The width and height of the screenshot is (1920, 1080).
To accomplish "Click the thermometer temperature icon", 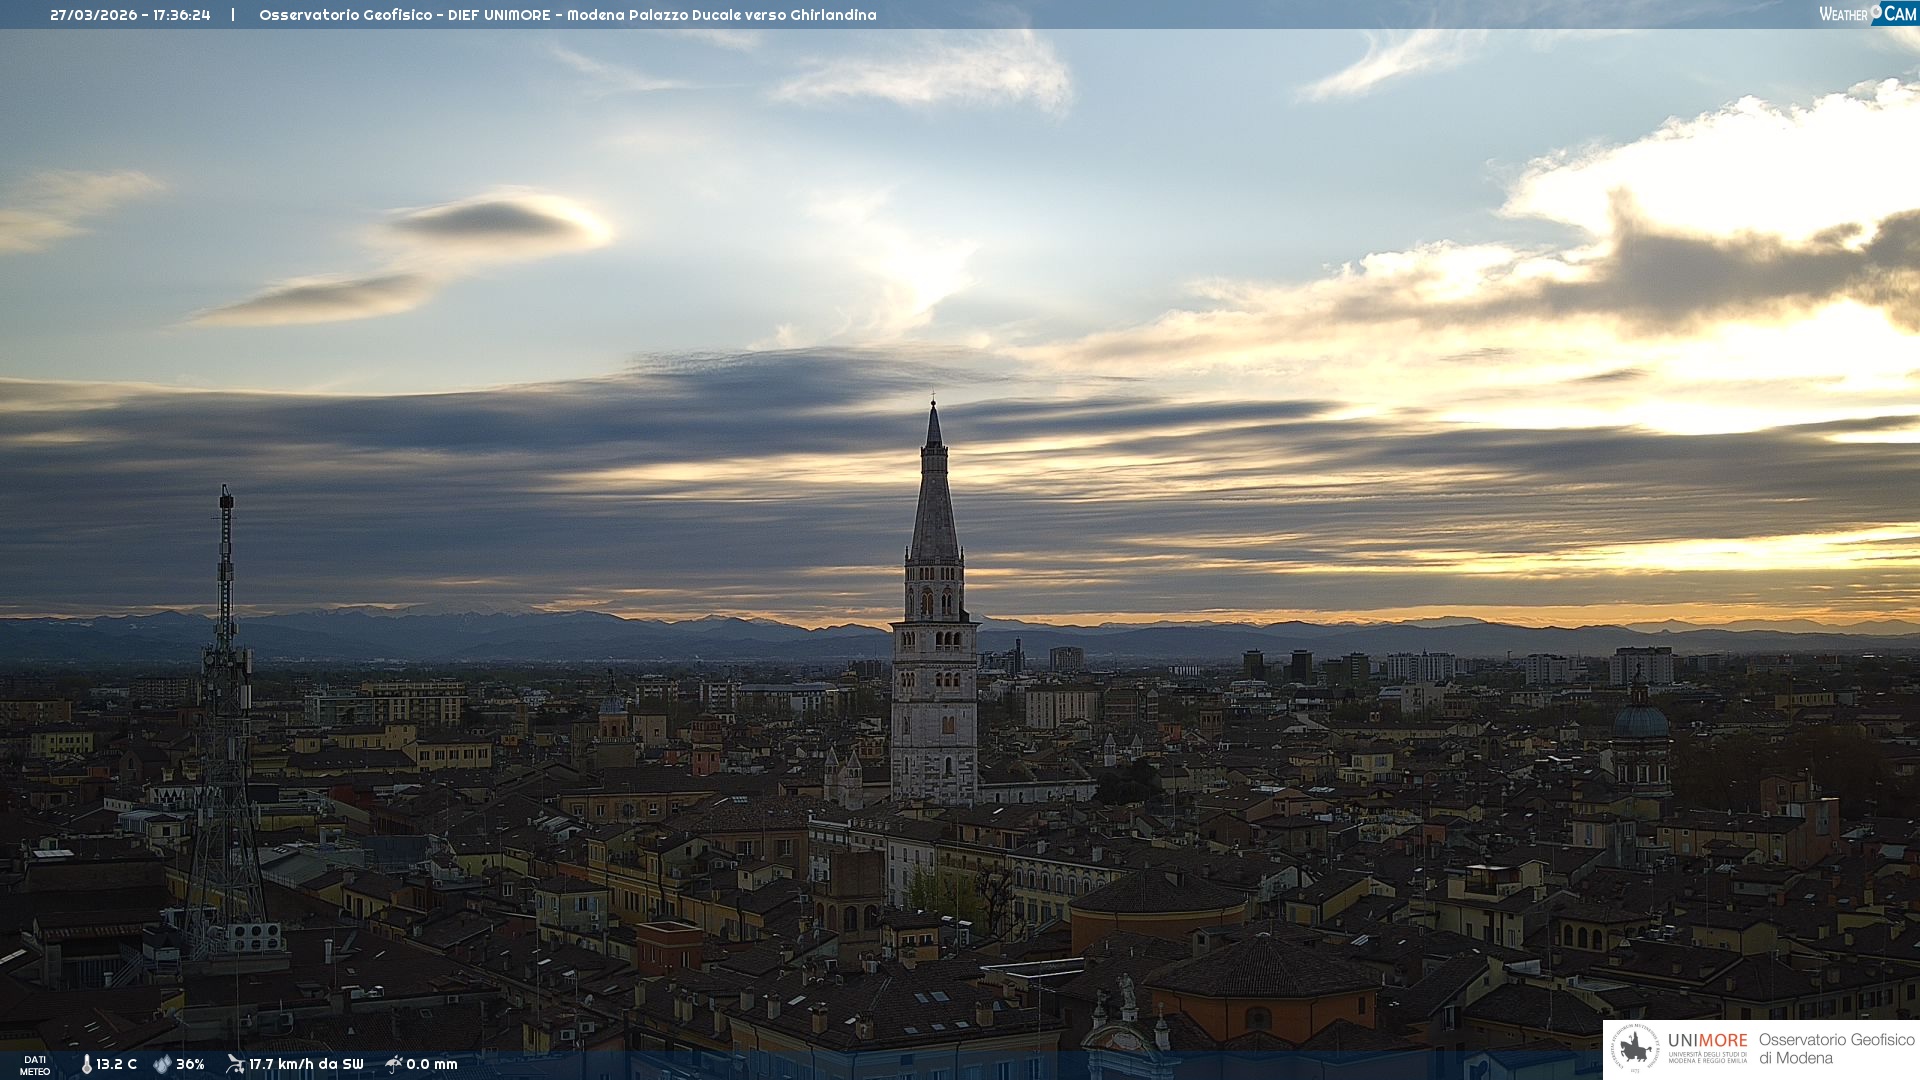I will tap(87, 1064).
